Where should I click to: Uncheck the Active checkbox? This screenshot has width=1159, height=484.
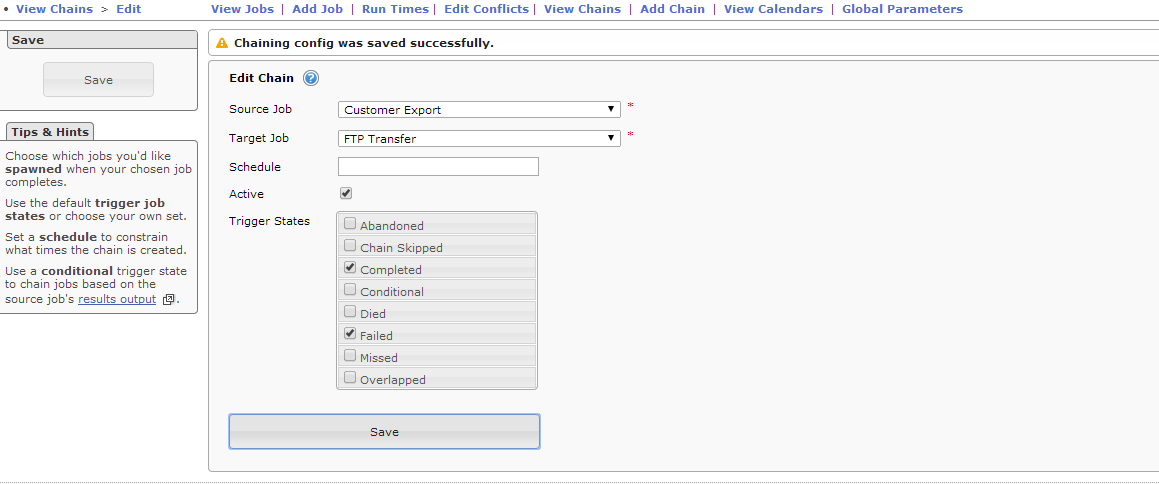(x=346, y=194)
